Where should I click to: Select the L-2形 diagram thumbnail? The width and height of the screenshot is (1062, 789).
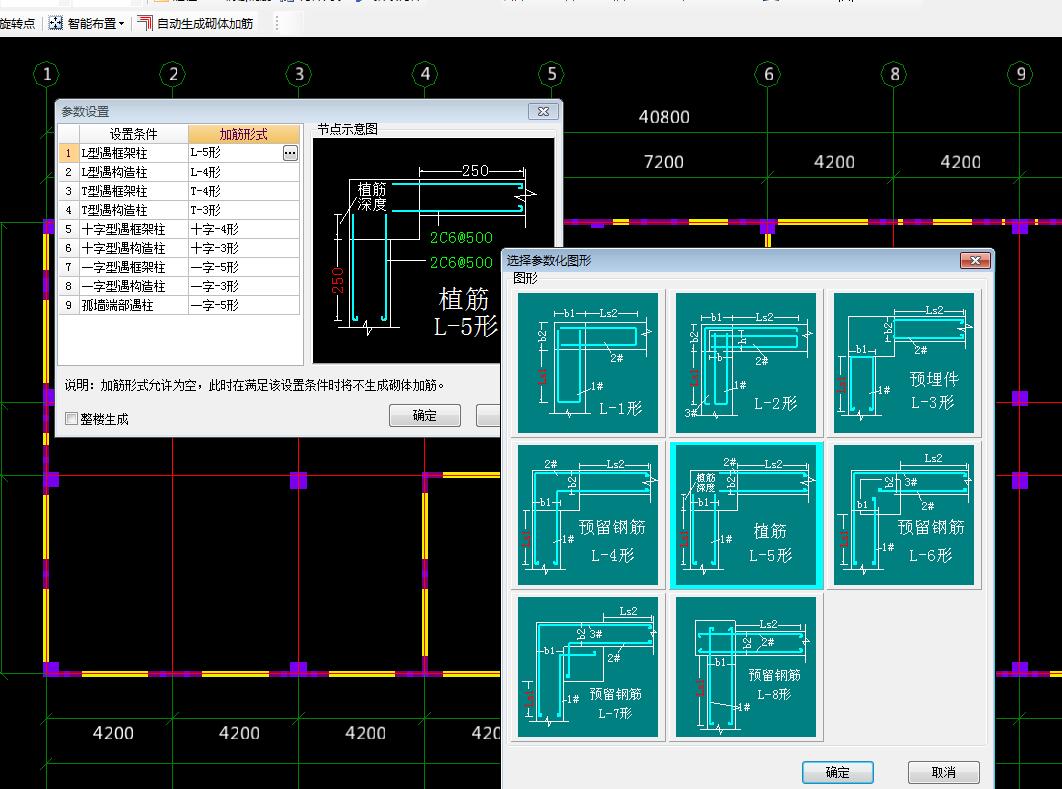[746, 363]
